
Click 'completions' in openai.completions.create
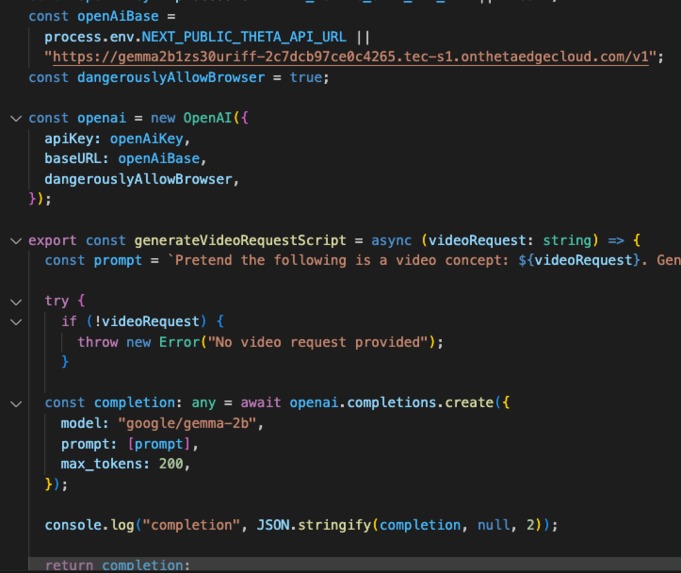point(391,403)
